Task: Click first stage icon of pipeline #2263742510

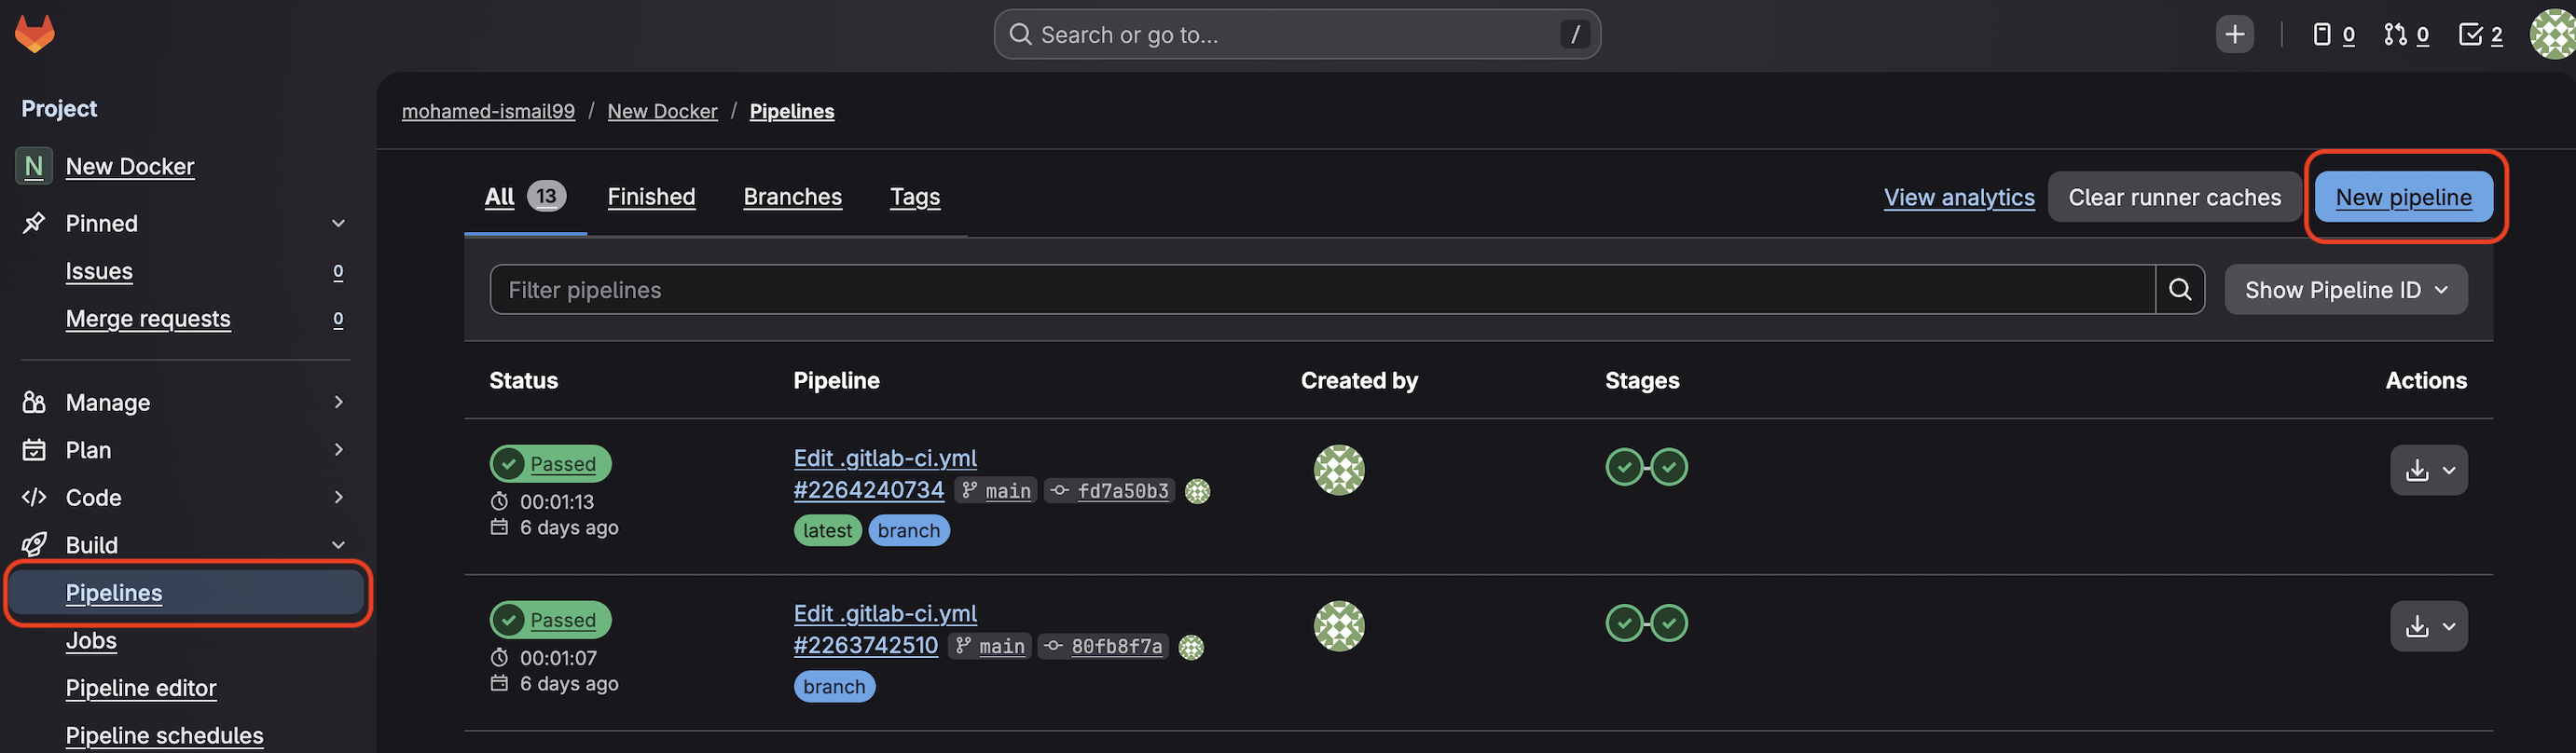Action: pos(1624,623)
